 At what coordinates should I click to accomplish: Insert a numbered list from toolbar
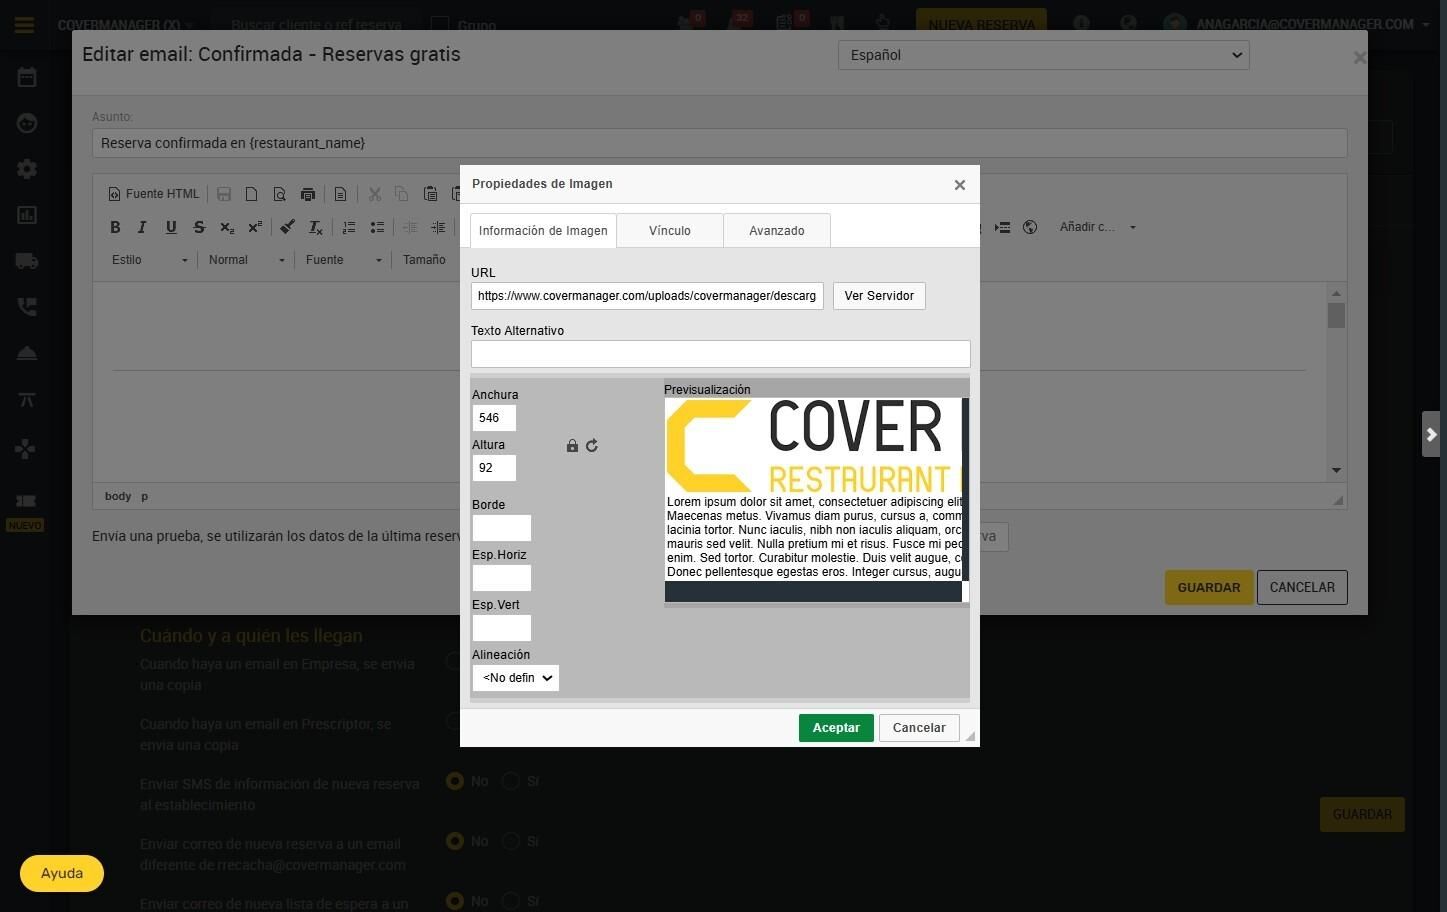348,227
